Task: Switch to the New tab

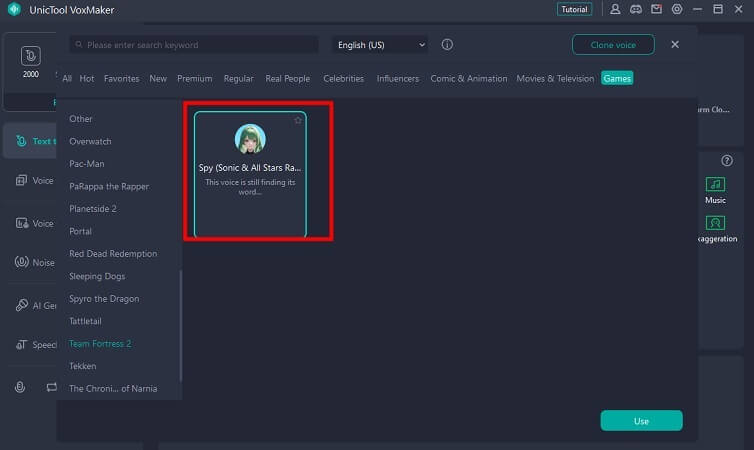Action: pos(158,78)
